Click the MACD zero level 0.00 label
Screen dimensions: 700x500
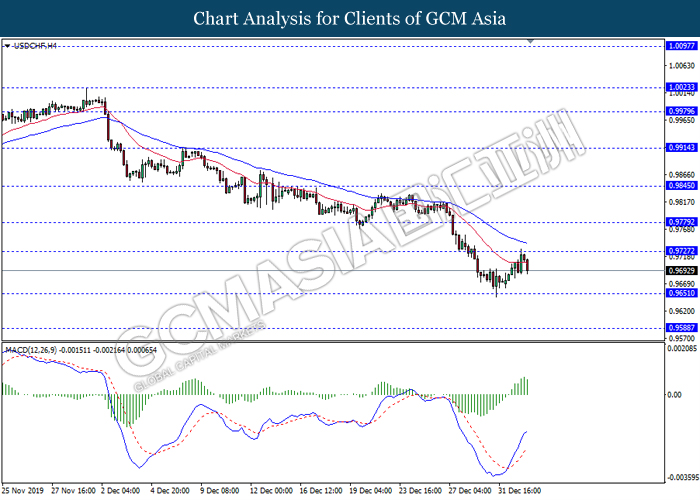[674, 395]
